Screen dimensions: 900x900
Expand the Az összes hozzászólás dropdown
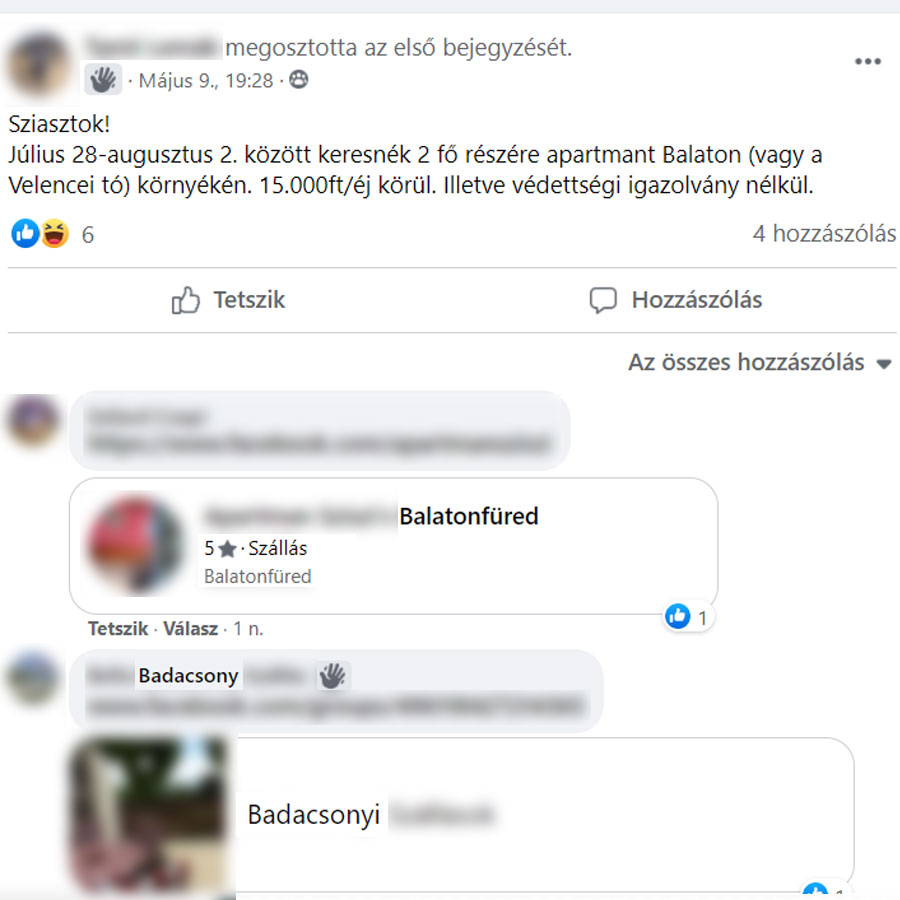click(x=759, y=363)
